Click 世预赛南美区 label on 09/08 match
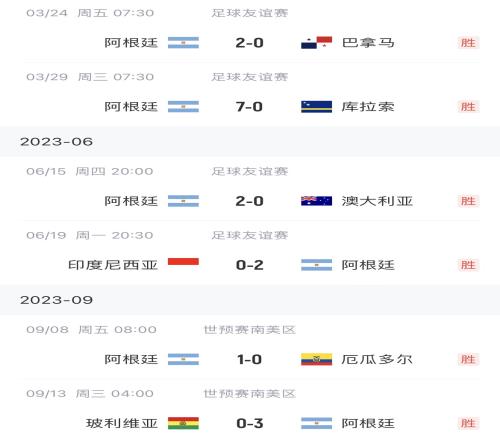500x440 pixels. tap(250, 330)
